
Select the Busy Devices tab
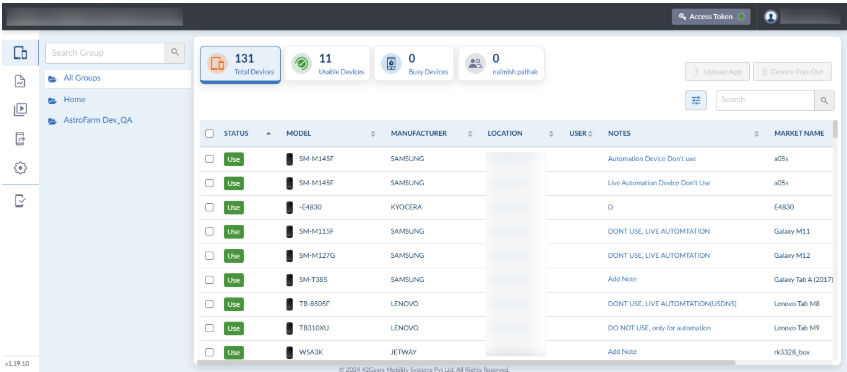[x=414, y=64]
